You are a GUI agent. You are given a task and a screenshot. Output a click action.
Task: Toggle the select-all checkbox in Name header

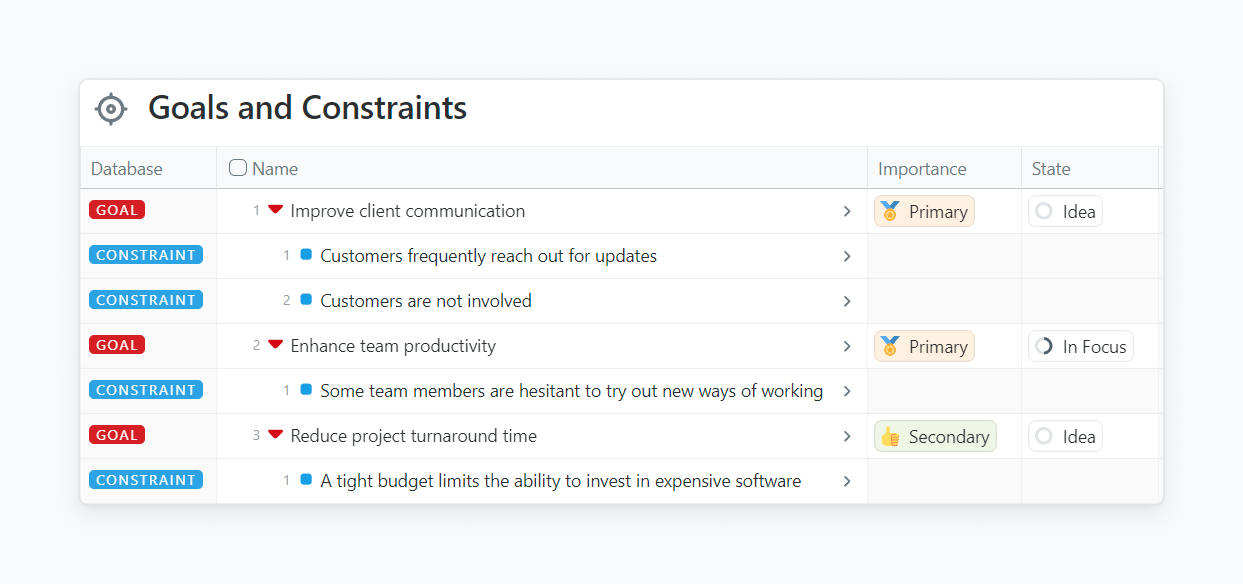pos(238,168)
